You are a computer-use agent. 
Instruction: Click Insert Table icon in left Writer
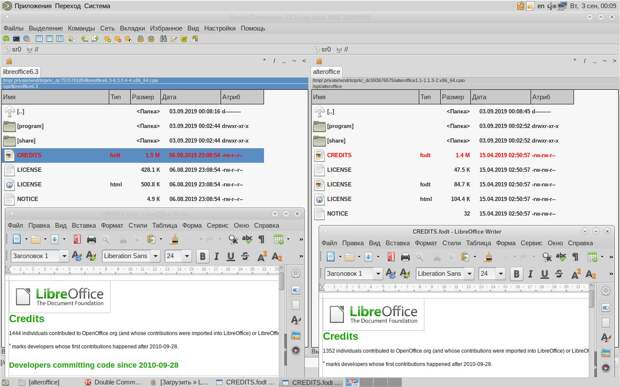pyautogui.click(x=278, y=239)
